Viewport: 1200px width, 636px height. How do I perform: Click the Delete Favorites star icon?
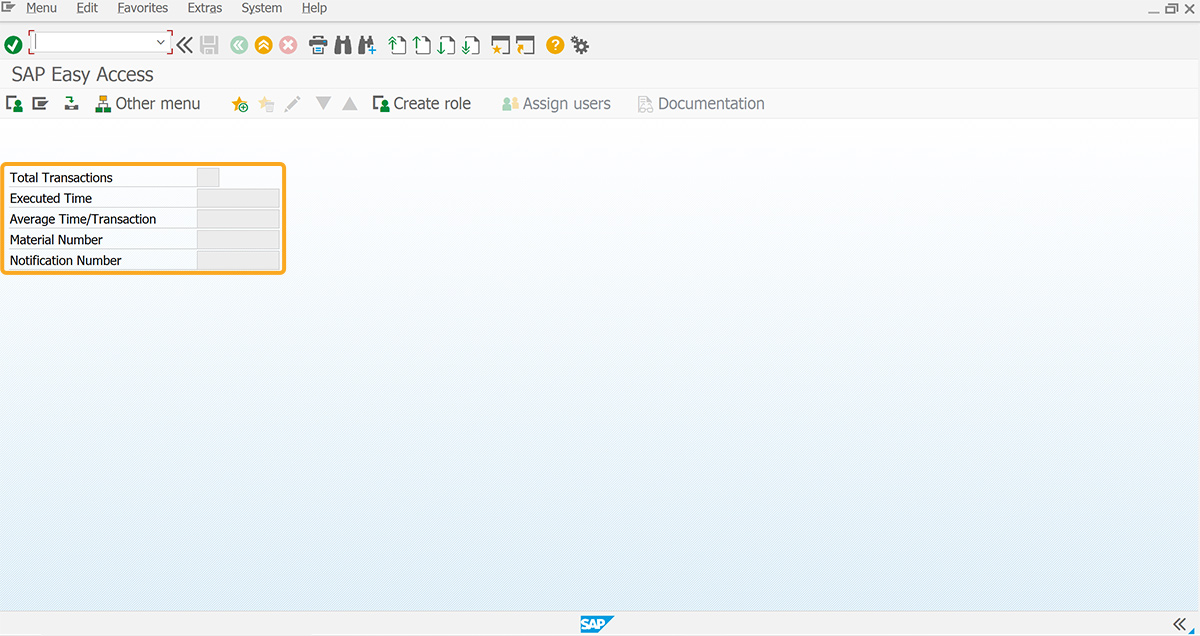(266, 104)
